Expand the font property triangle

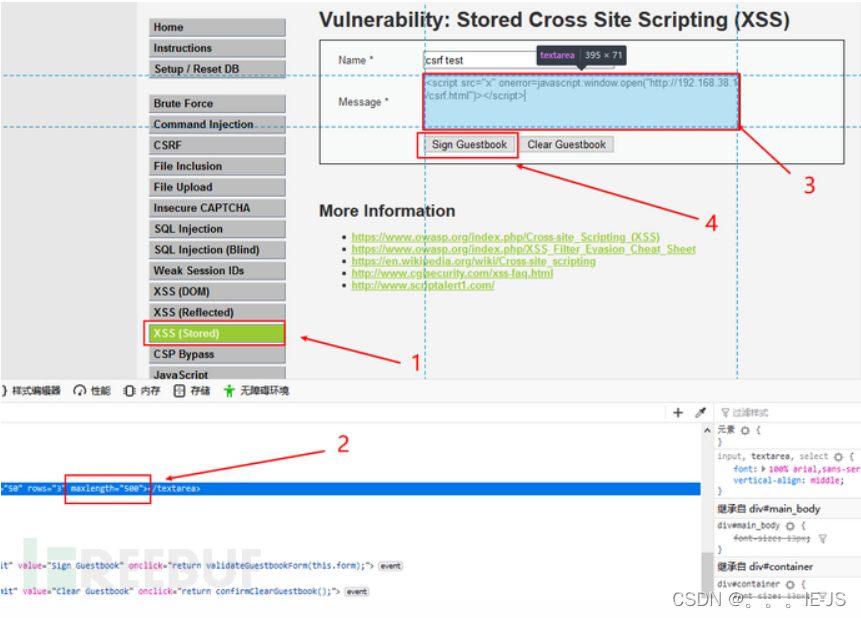click(x=763, y=469)
